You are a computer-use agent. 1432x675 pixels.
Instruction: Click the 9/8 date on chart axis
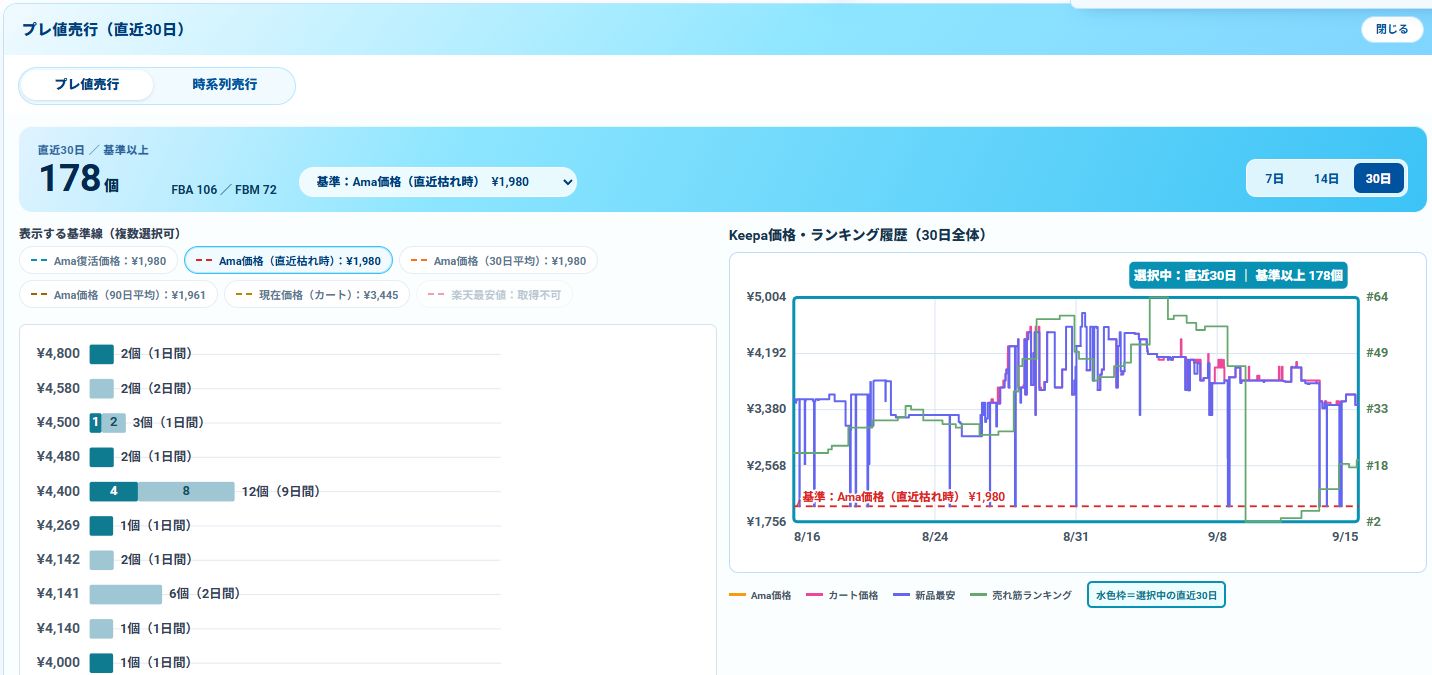point(1217,537)
